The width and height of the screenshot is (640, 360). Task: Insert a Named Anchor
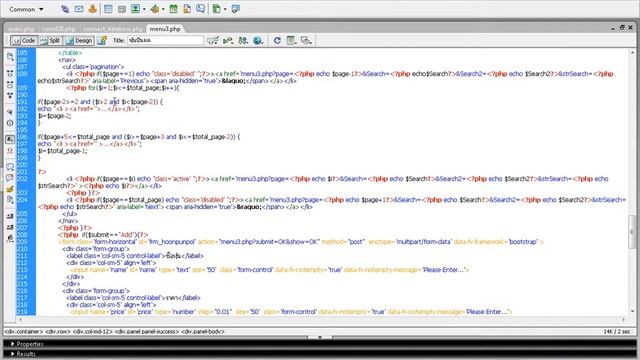pos(93,9)
